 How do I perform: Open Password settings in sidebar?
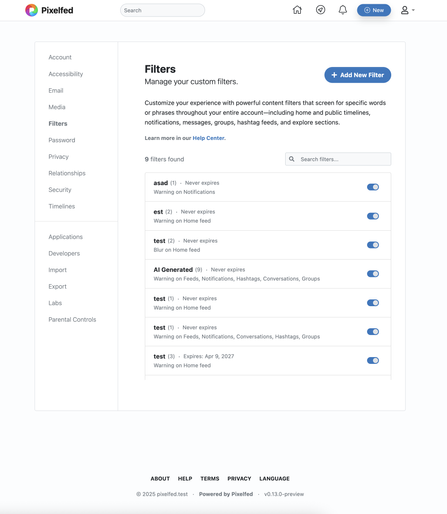click(x=62, y=140)
